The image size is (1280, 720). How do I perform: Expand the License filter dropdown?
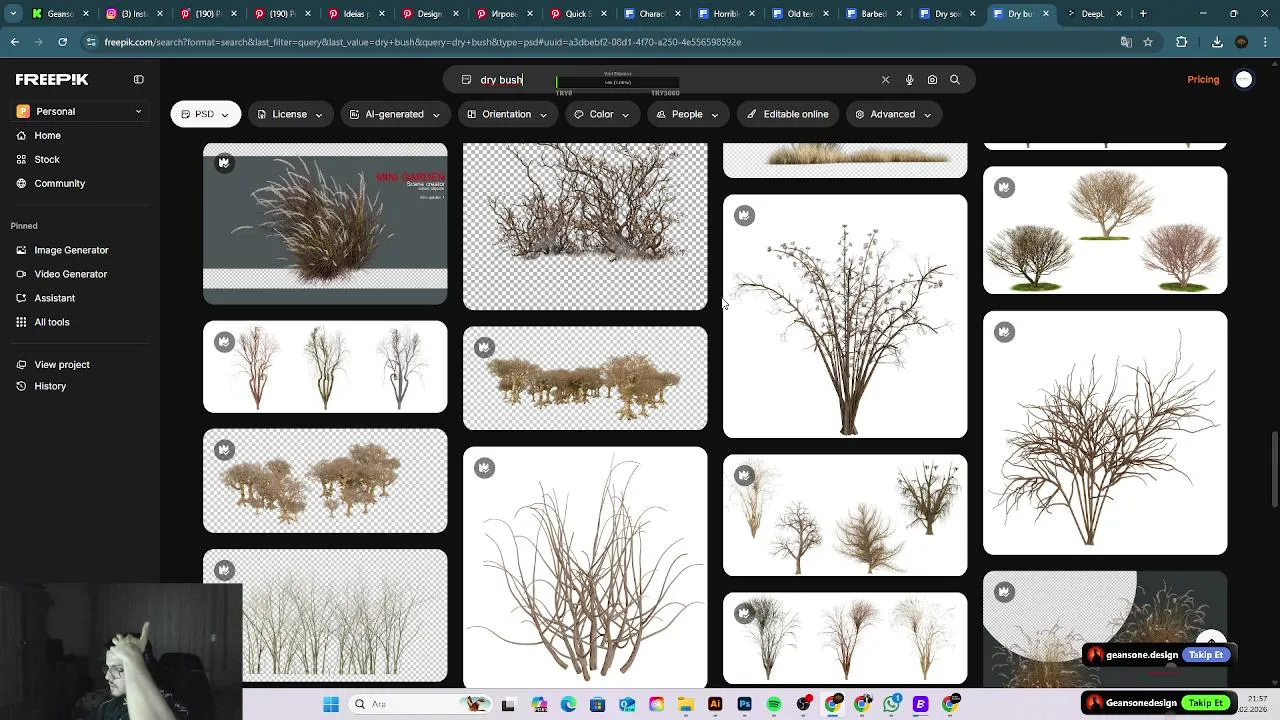290,114
